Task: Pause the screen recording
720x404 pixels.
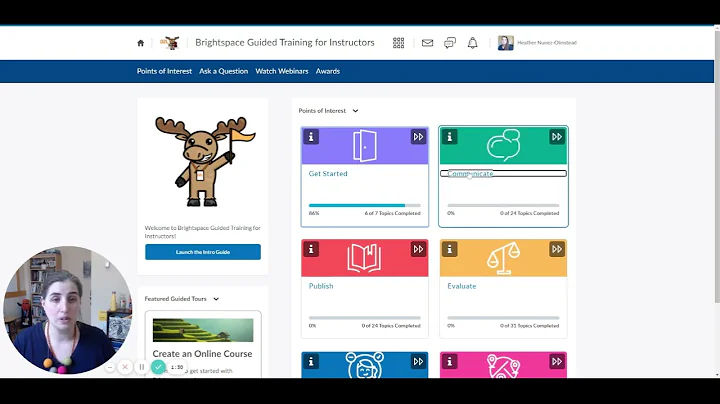Action: point(142,367)
